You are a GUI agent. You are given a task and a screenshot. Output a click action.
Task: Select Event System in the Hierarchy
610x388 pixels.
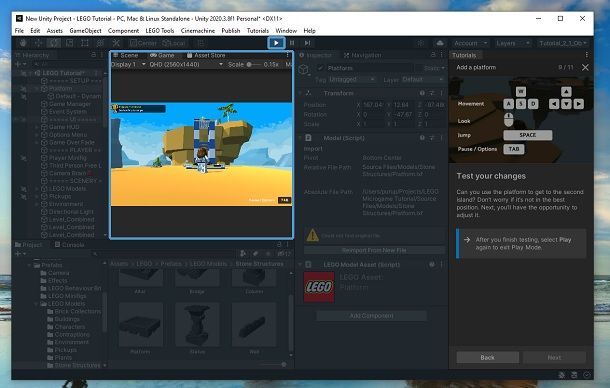(x=68, y=112)
